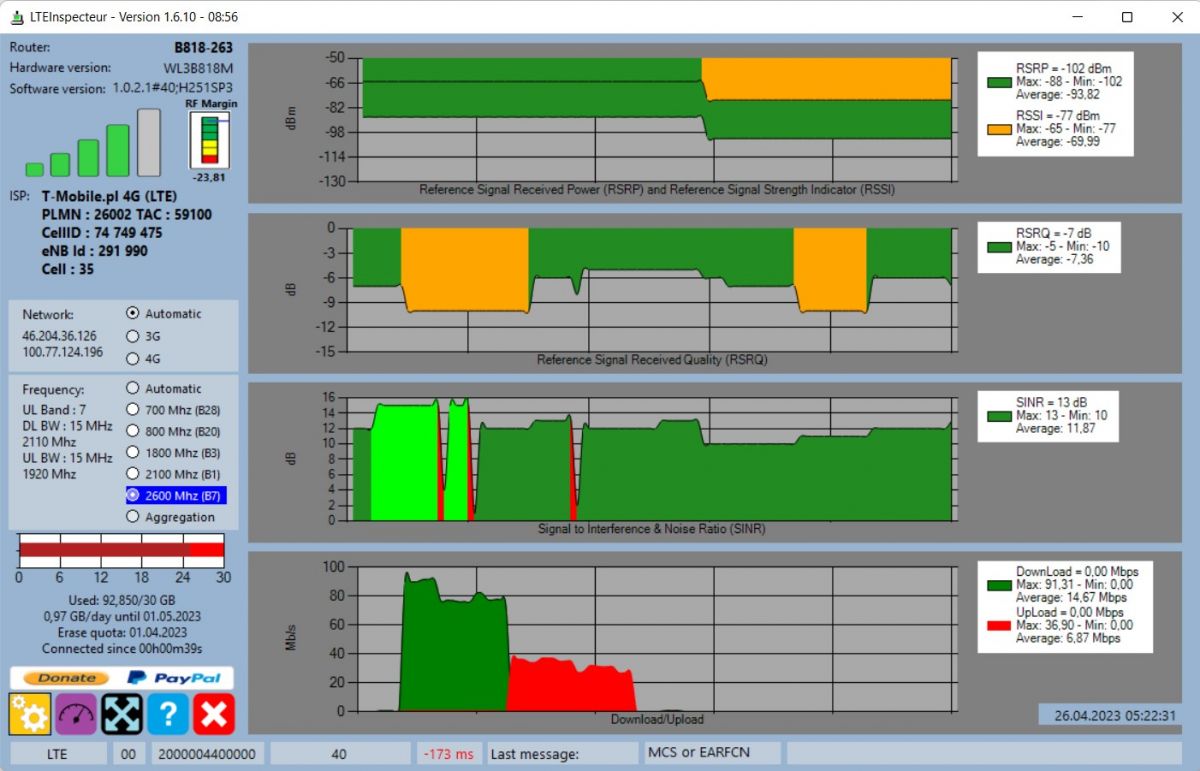Click the red X exit icon

point(214,714)
